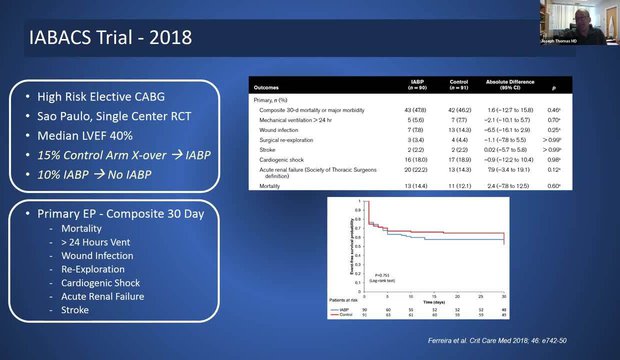Select the Acute Renal Failure sub-item

pyautogui.click(x=102, y=296)
